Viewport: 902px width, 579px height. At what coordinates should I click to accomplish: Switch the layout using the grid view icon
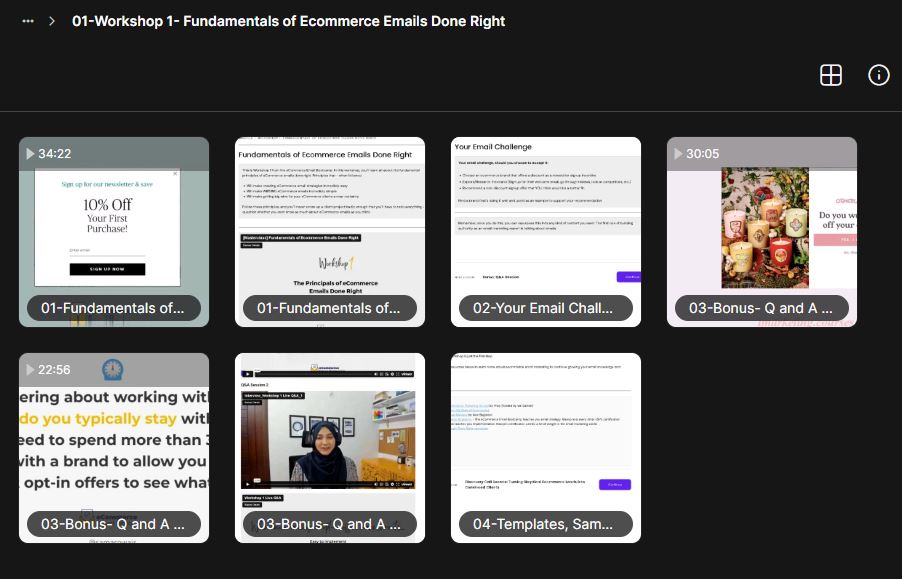click(831, 75)
